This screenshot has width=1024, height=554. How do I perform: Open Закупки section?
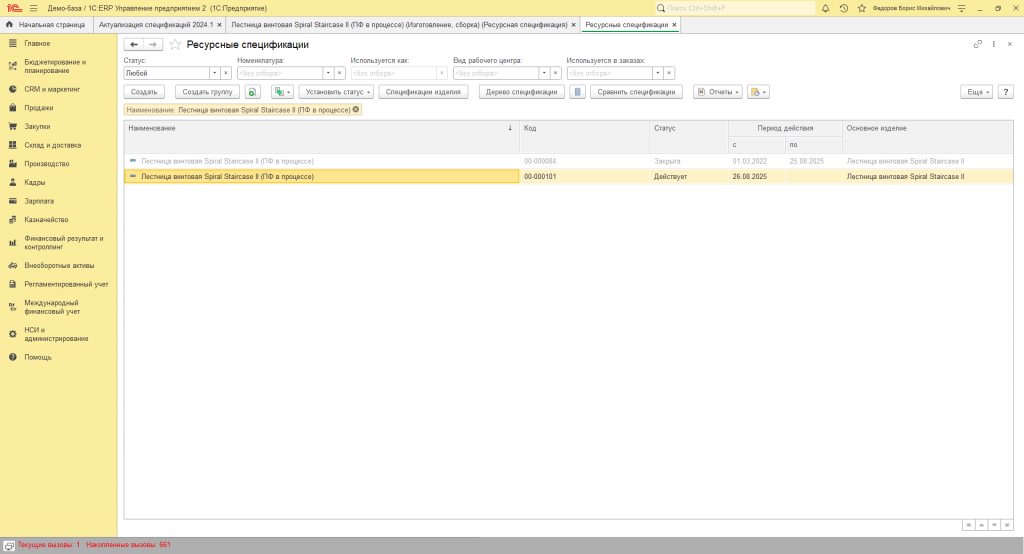pos(37,127)
